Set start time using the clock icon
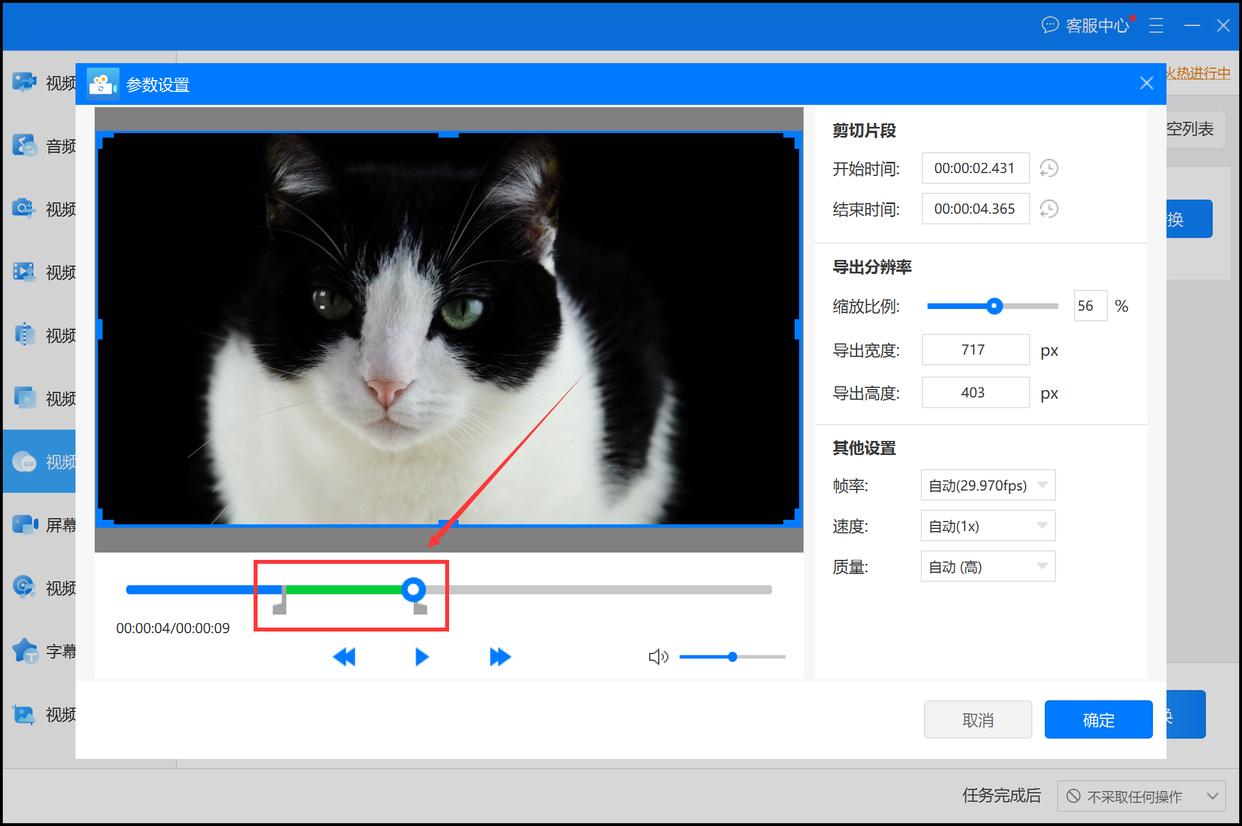 [1048, 168]
